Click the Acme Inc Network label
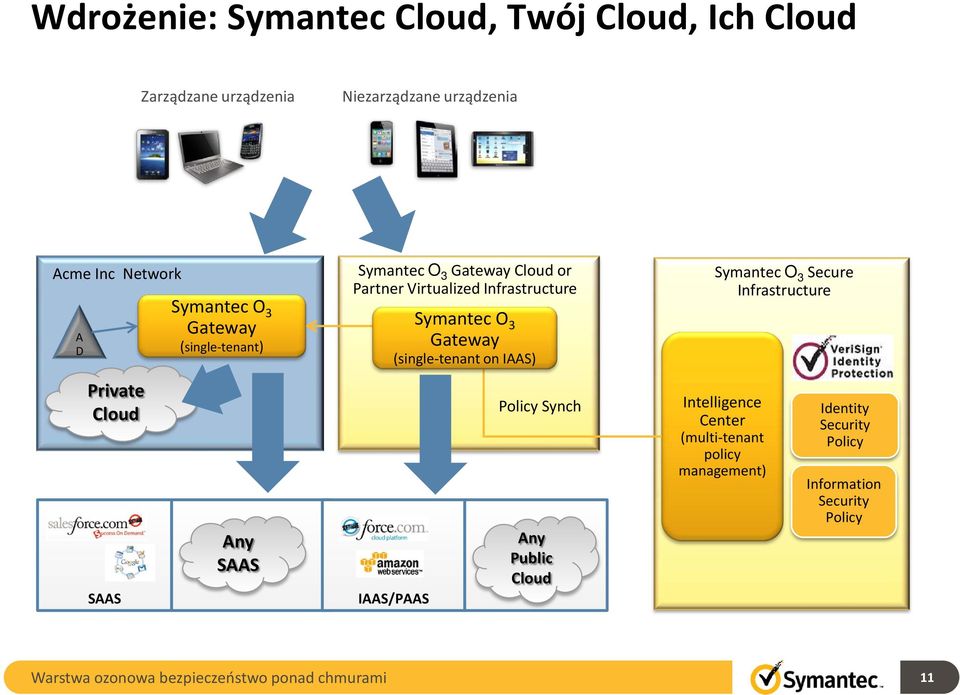 (x=117, y=274)
